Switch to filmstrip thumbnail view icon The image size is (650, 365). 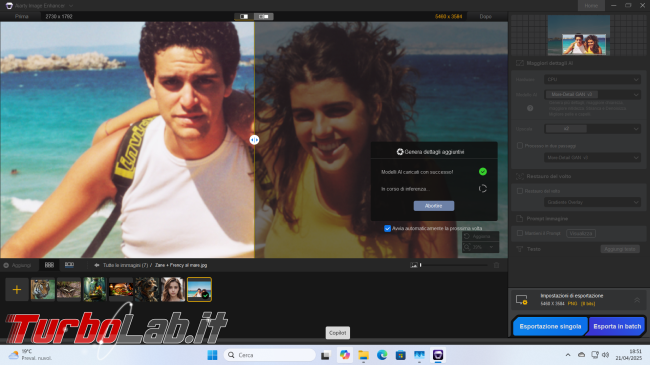click(69, 265)
